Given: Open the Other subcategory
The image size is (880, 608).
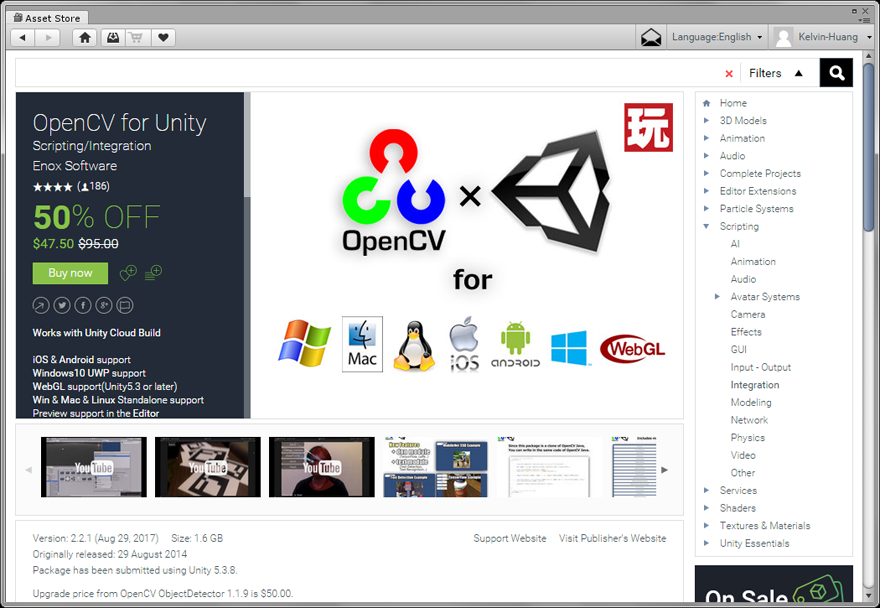Looking at the screenshot, I should click(742, 473).
